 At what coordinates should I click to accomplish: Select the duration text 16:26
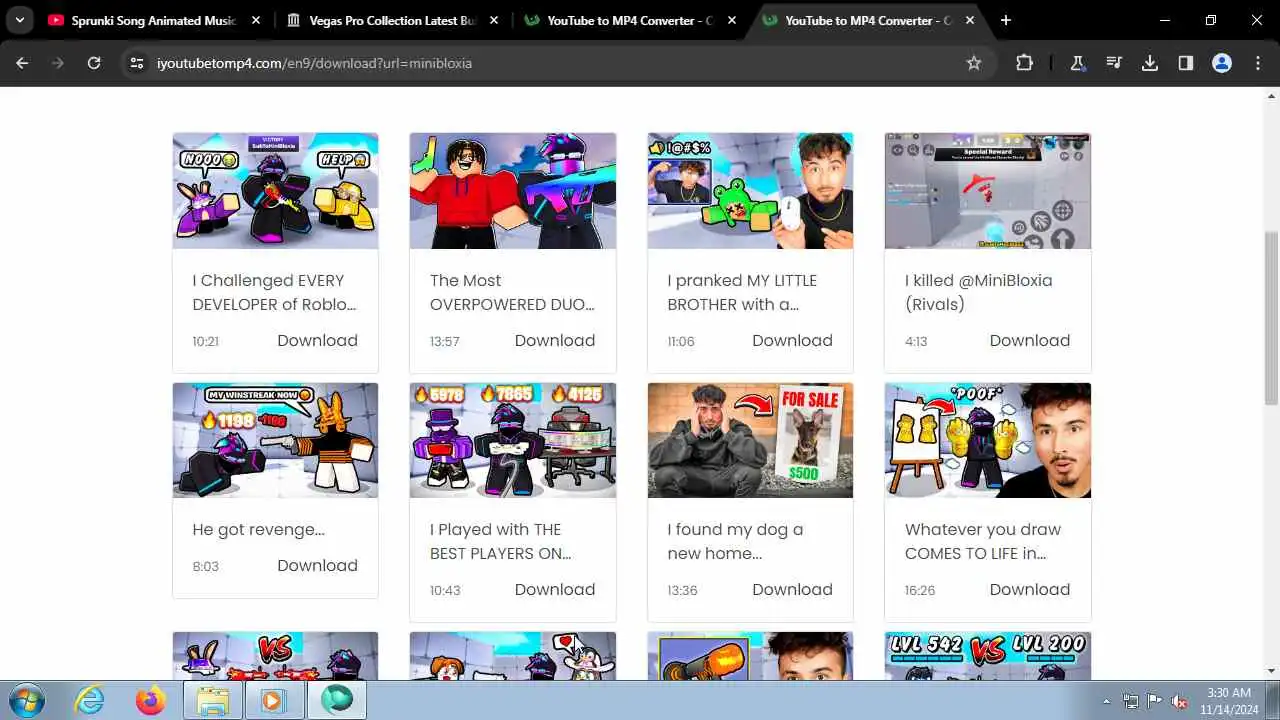(x=920, y=590)
